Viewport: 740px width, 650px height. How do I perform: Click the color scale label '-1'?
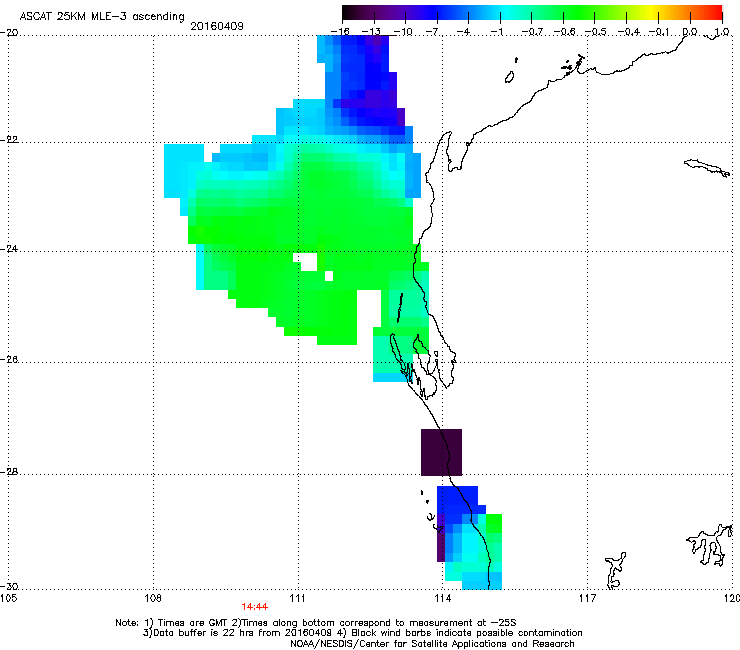(496, 32)
